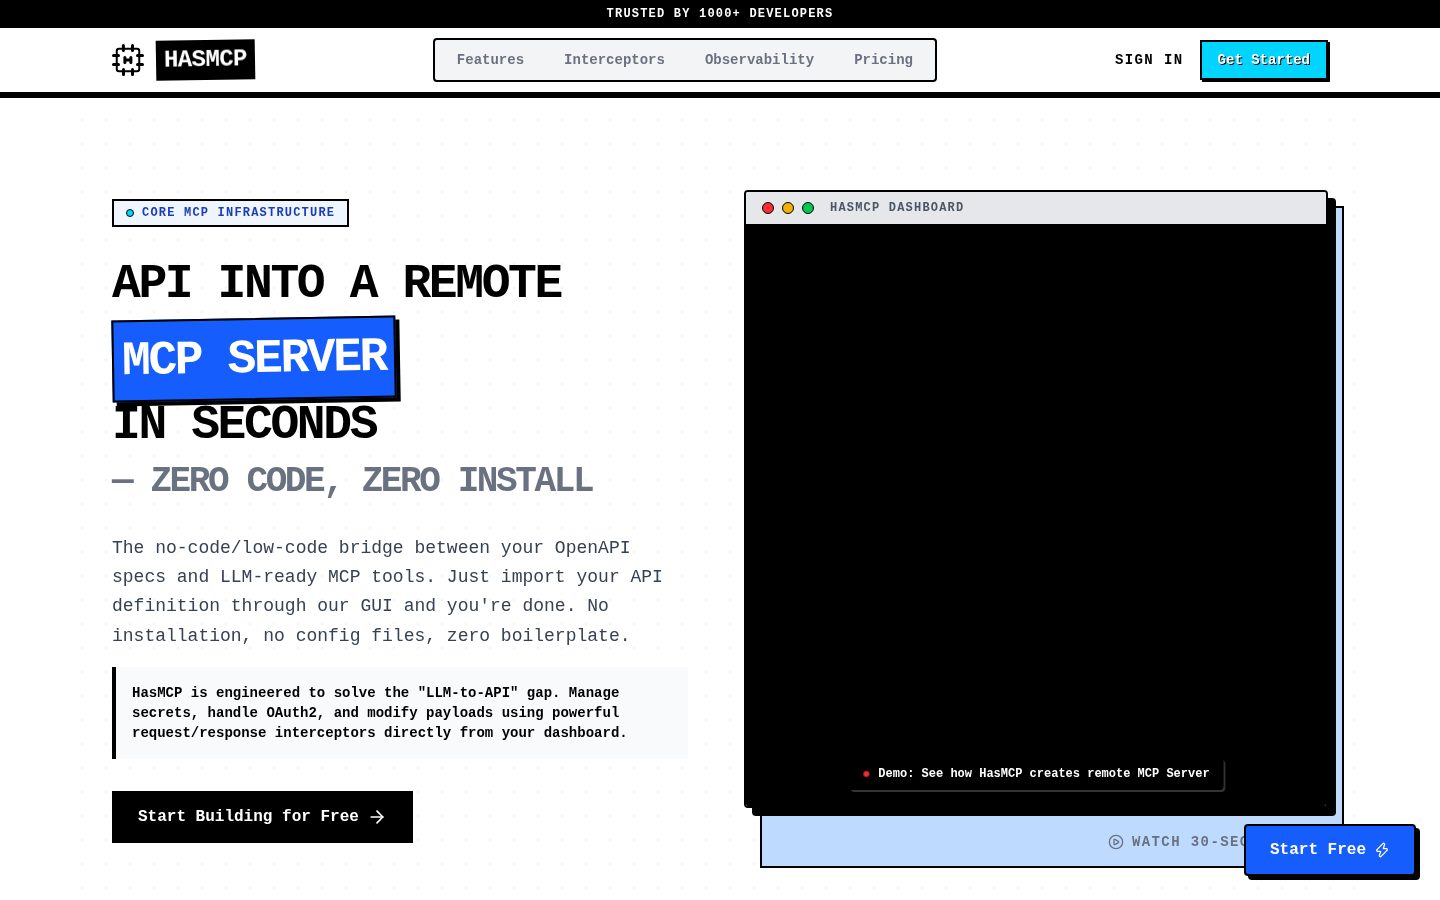The image size is (1440, 900).
Task: Click the floating Start Free button
Action: coord(1329,850)
